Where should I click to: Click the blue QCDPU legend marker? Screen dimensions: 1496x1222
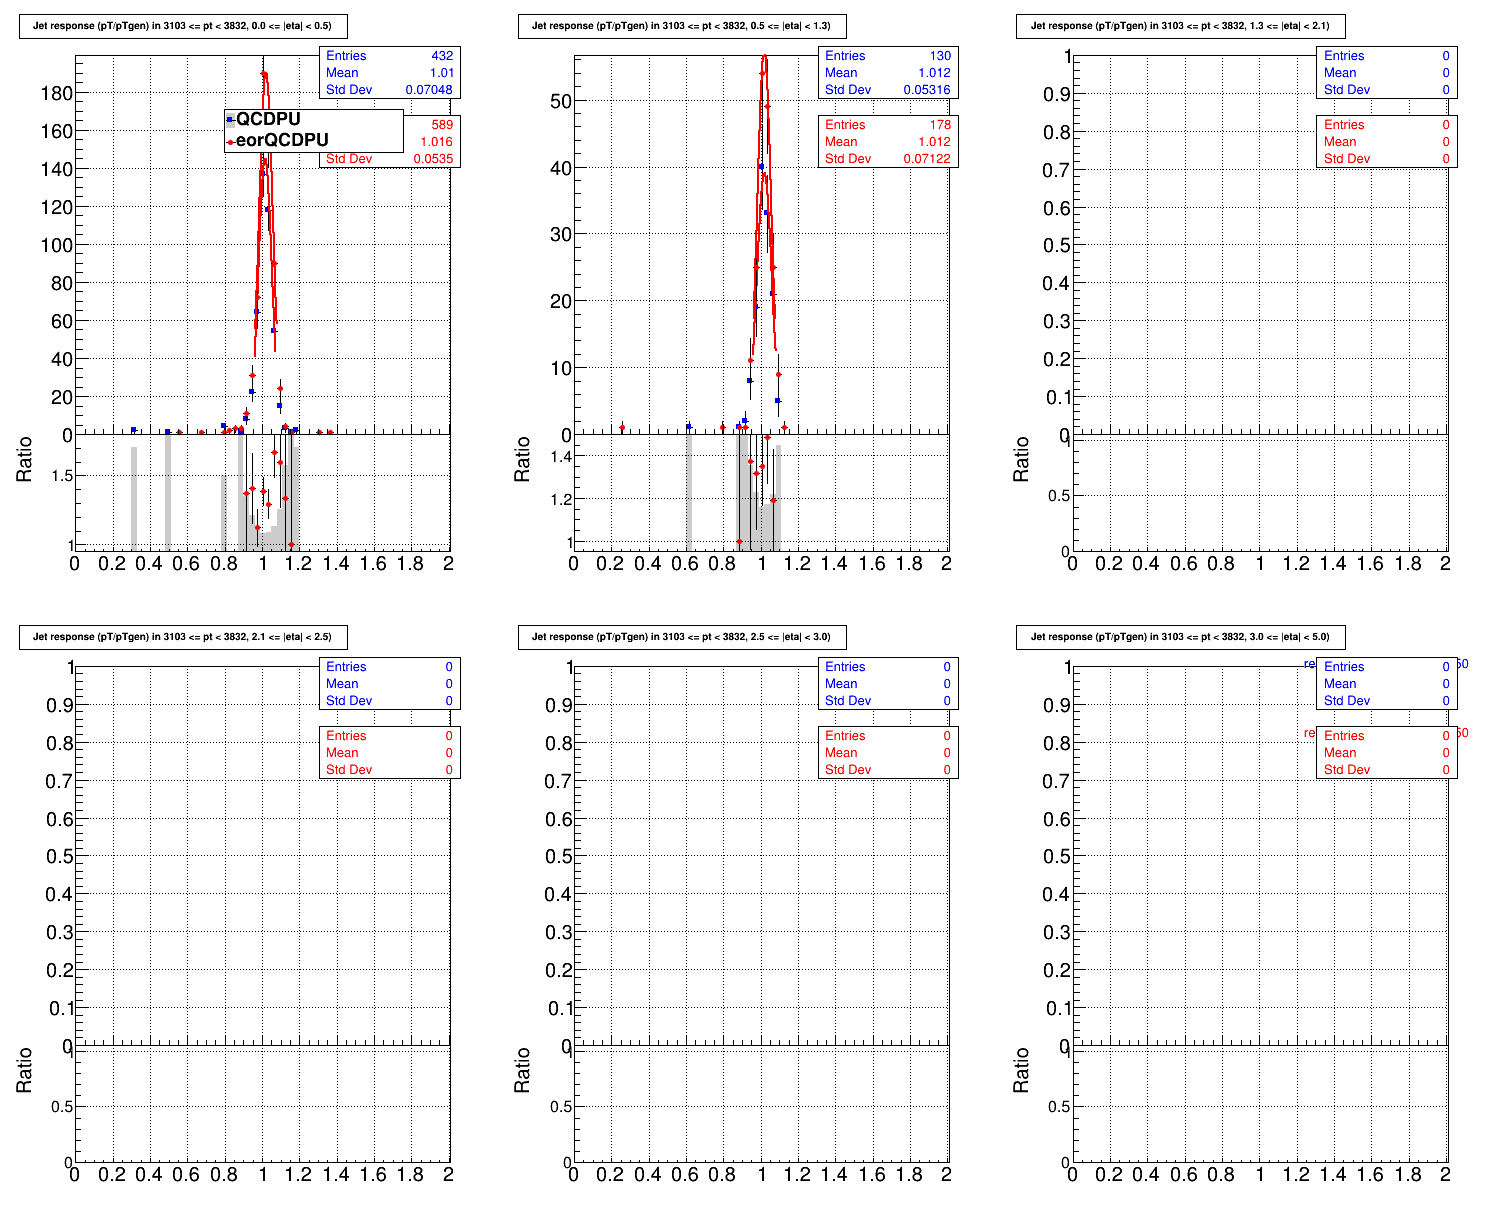(x=230, y=120)
